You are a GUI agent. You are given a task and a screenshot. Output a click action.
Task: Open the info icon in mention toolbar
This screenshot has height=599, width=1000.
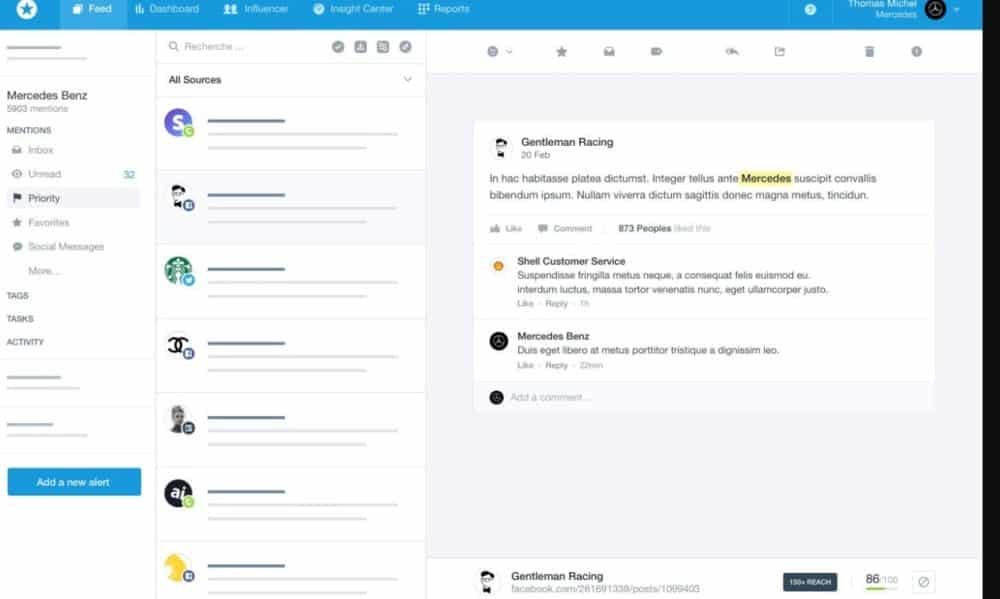916,52
